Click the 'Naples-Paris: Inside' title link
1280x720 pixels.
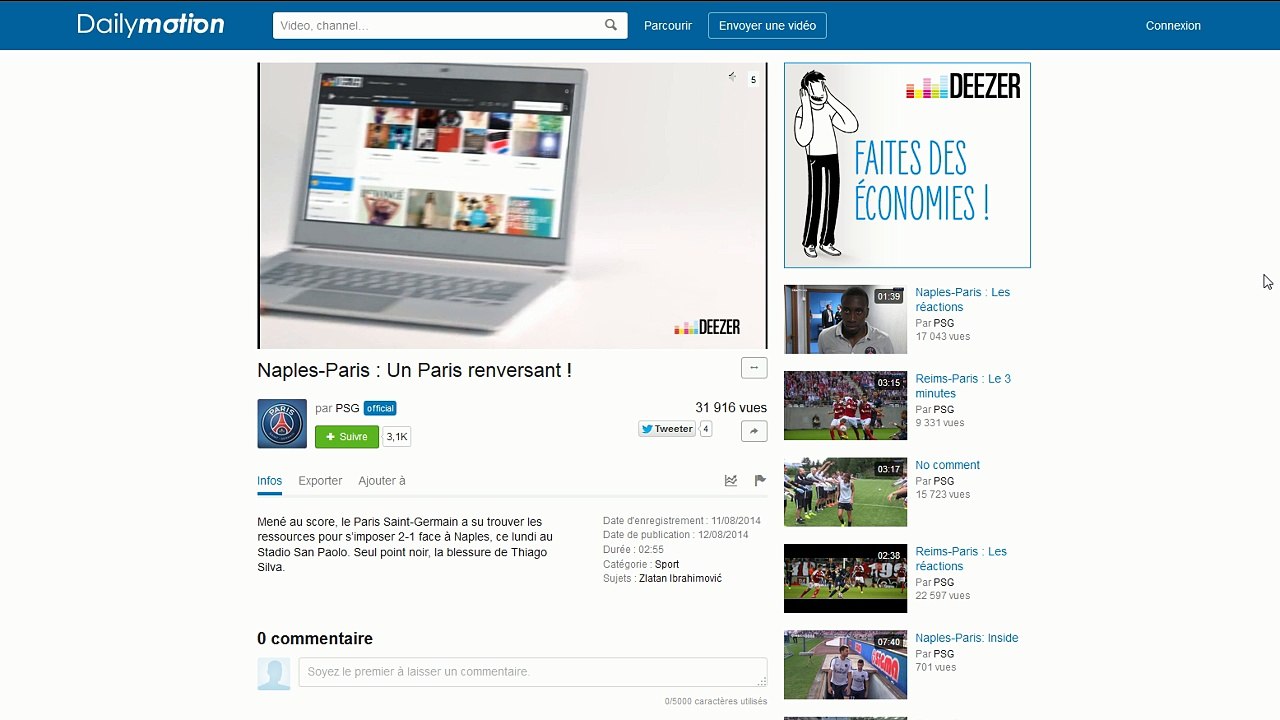[967, 638]
